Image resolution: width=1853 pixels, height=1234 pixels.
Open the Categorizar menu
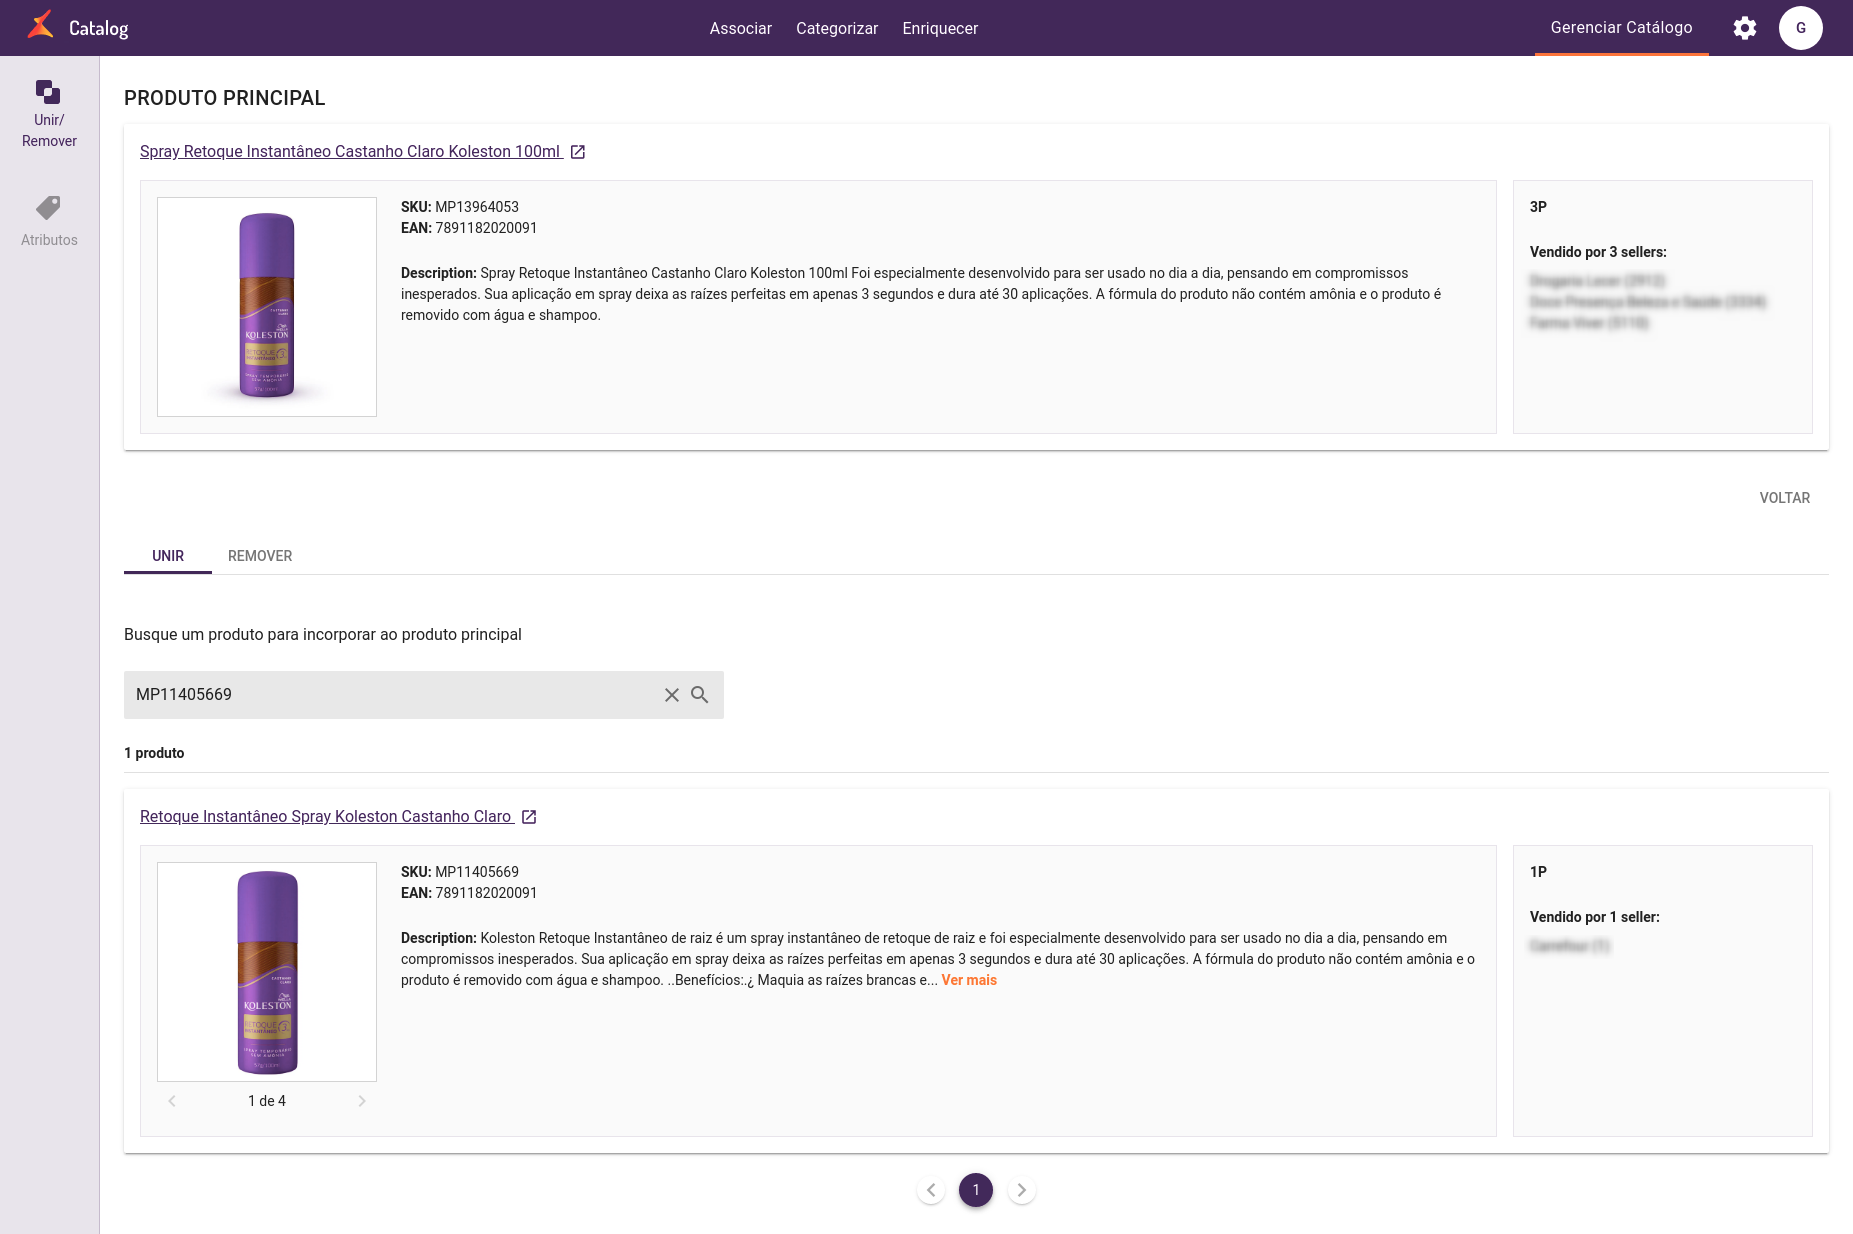tap(837, 28)
